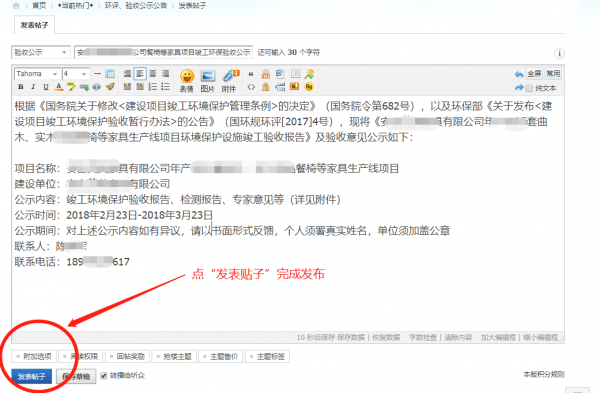Toggle the 纯文本 plain text checkbox
The height and width of the screenshot is (393, 600).
point(529,88)
